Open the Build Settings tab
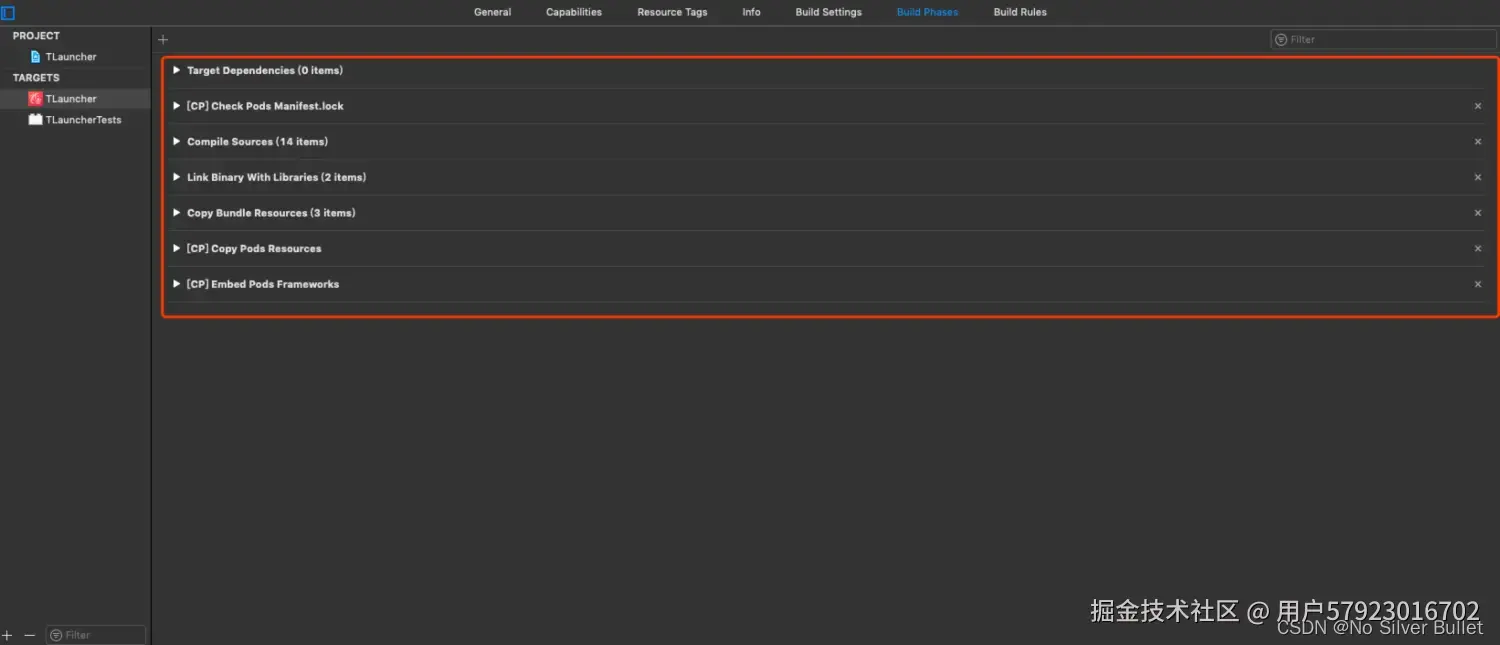Viewport: 1500px width, 645px height. pos(829,12)
